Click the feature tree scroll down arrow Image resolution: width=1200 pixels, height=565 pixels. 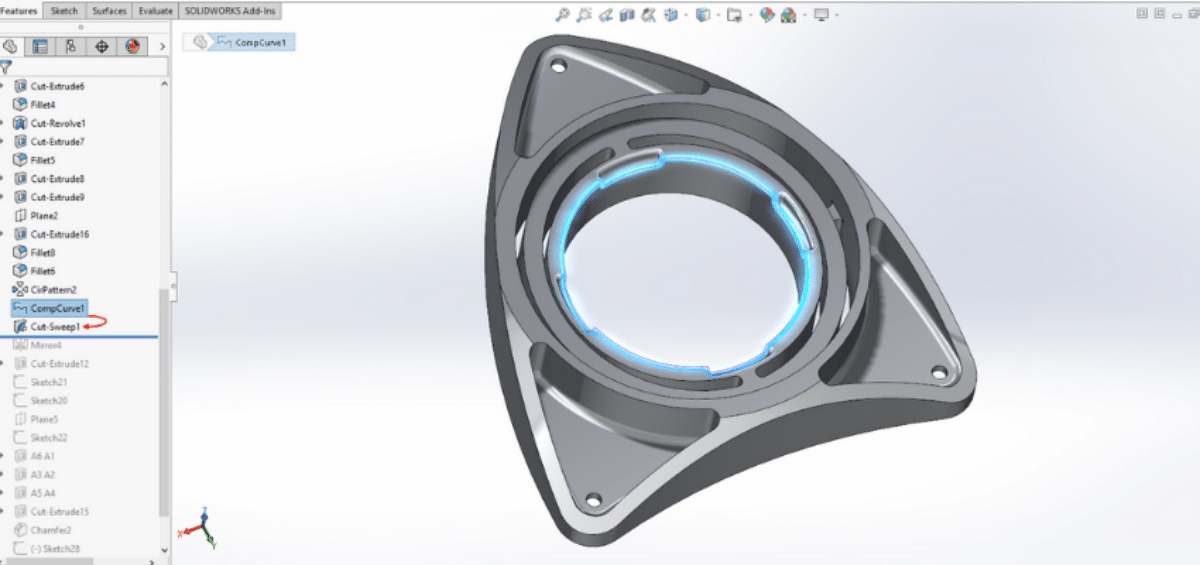(x=165, y=549)
